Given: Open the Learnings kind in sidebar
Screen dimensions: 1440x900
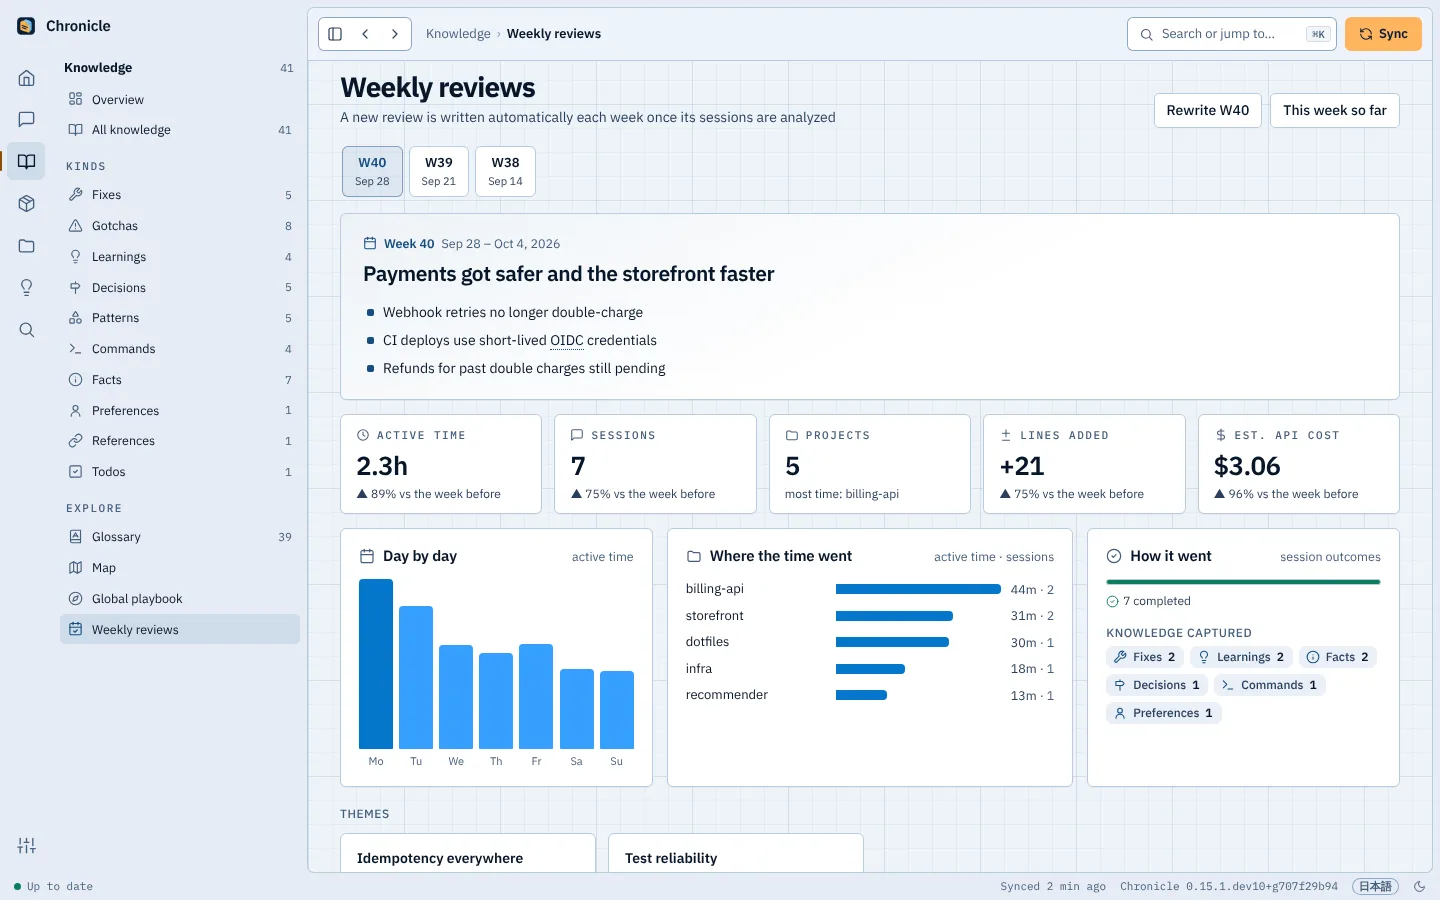Looking at the screenshot, I should (180, 257).
